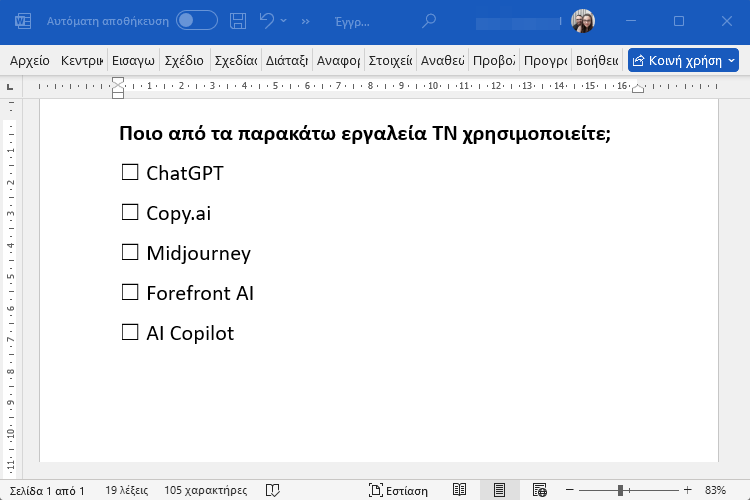Open the Στοιχεία αλληλογραφίας ribbon tab
The height and width of the screenshot is (500, 750).
click(390, 61)
